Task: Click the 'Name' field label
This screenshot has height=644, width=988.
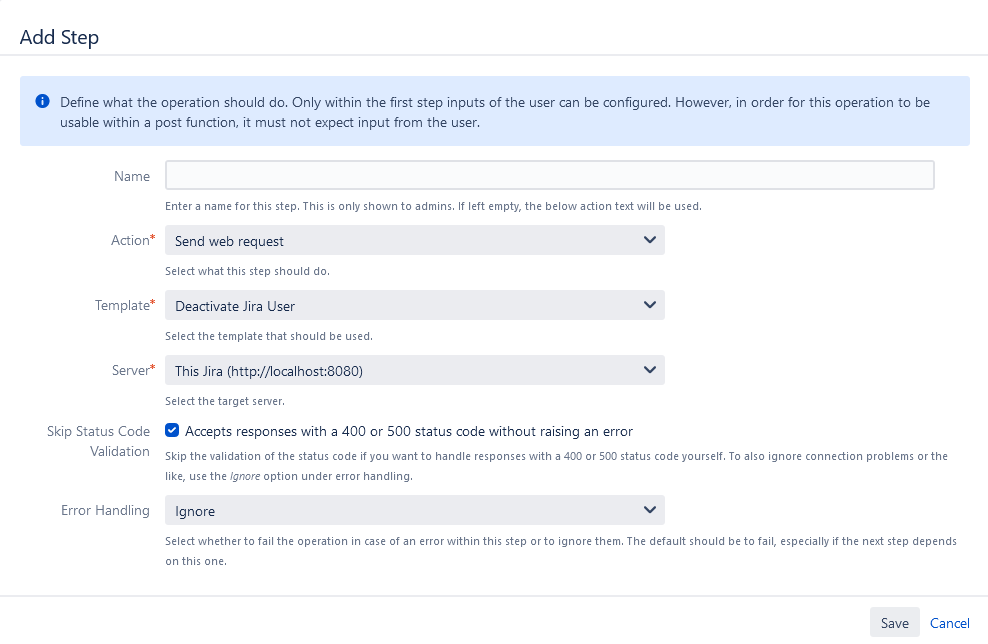Action: 132,176
